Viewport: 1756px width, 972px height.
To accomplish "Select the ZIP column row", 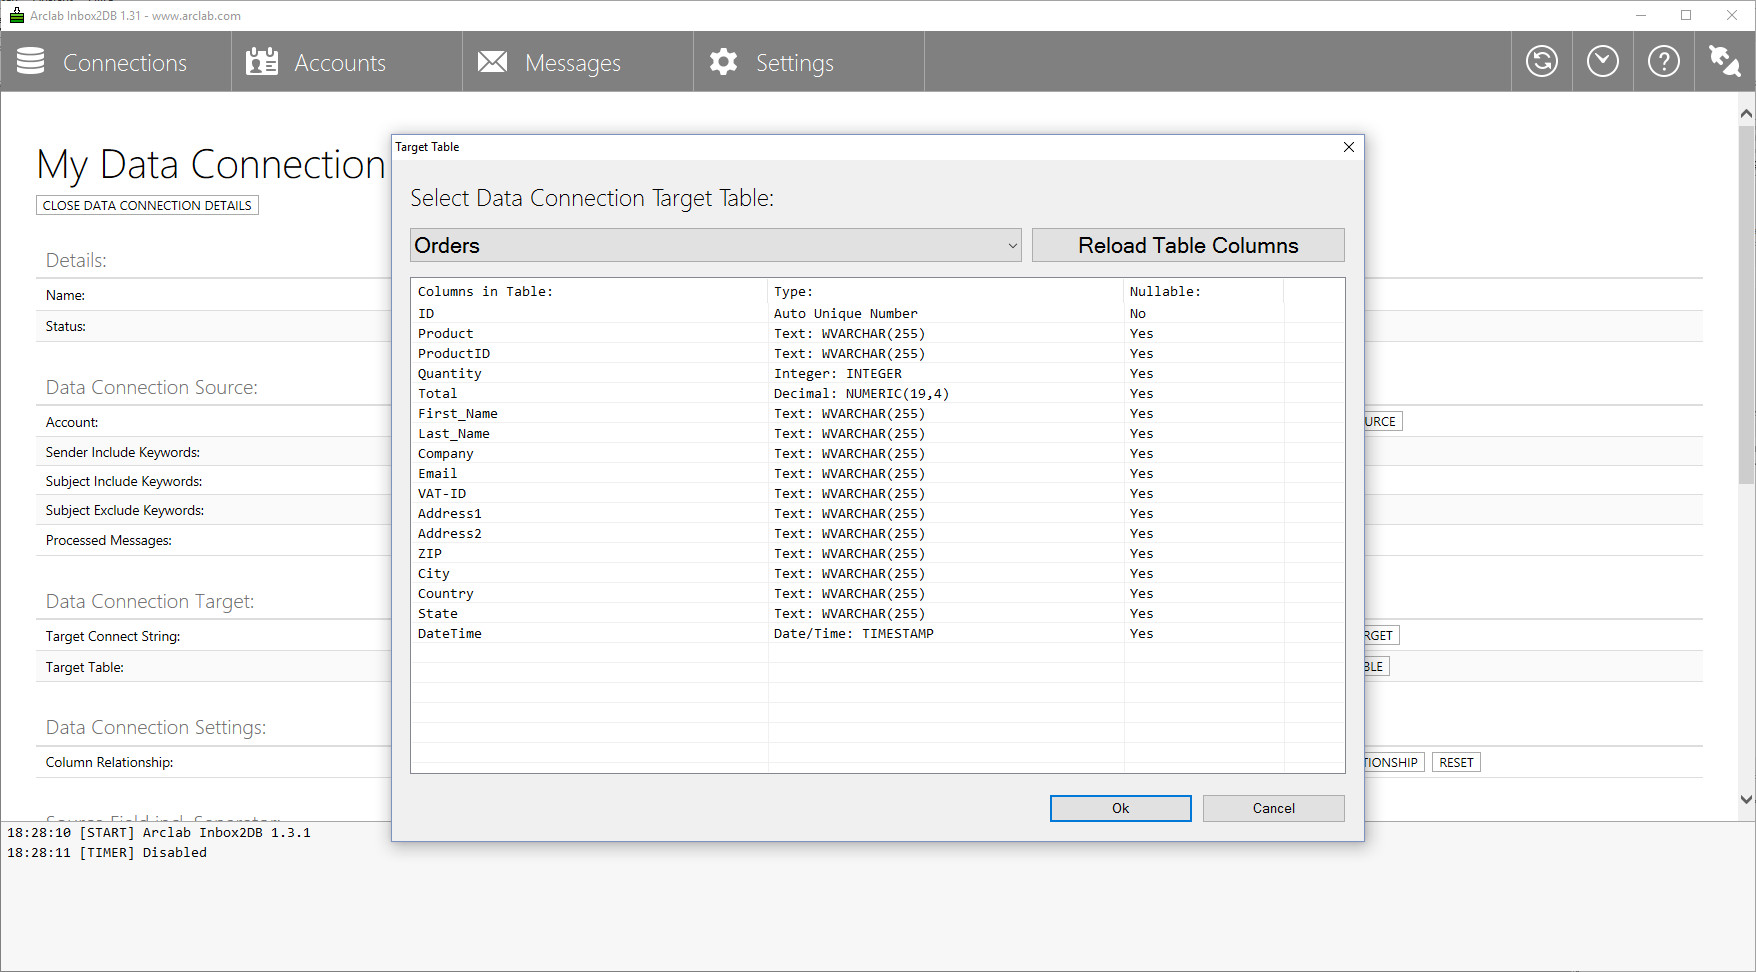I will [x=877, y=553].
